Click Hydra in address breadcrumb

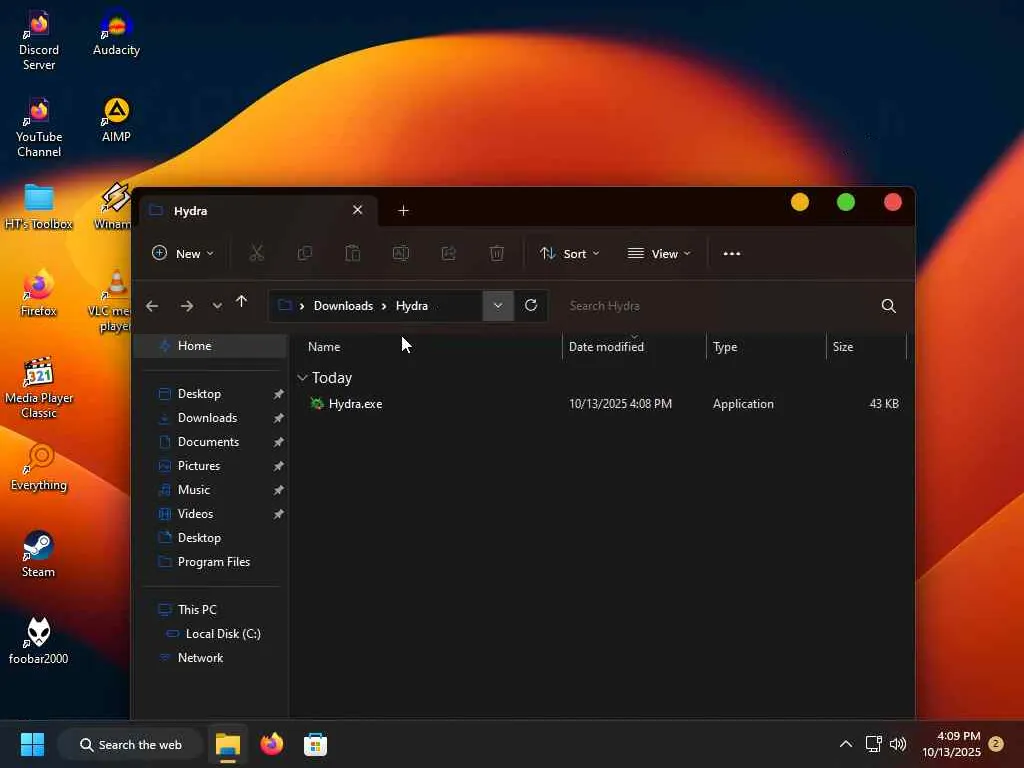click(411, 306)
